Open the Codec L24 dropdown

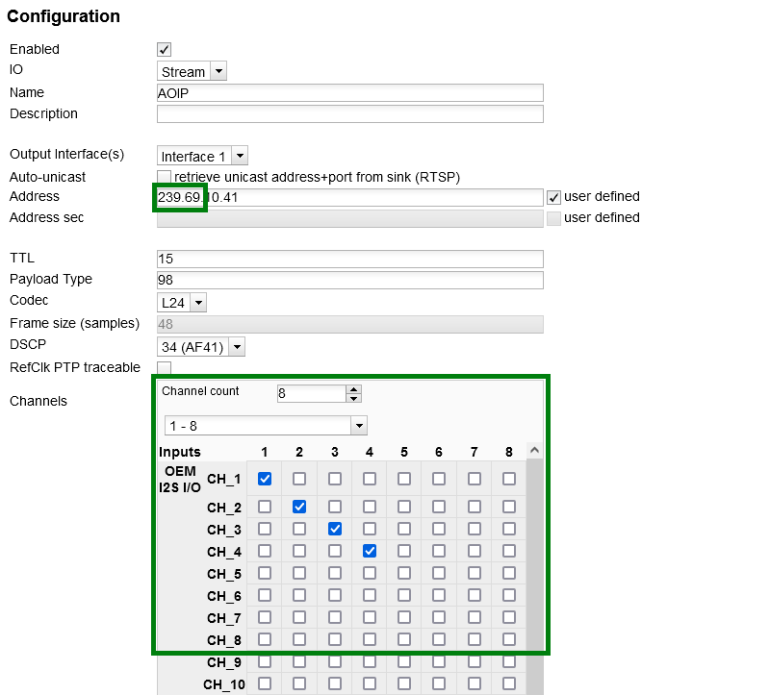click(x=182, y=303)
